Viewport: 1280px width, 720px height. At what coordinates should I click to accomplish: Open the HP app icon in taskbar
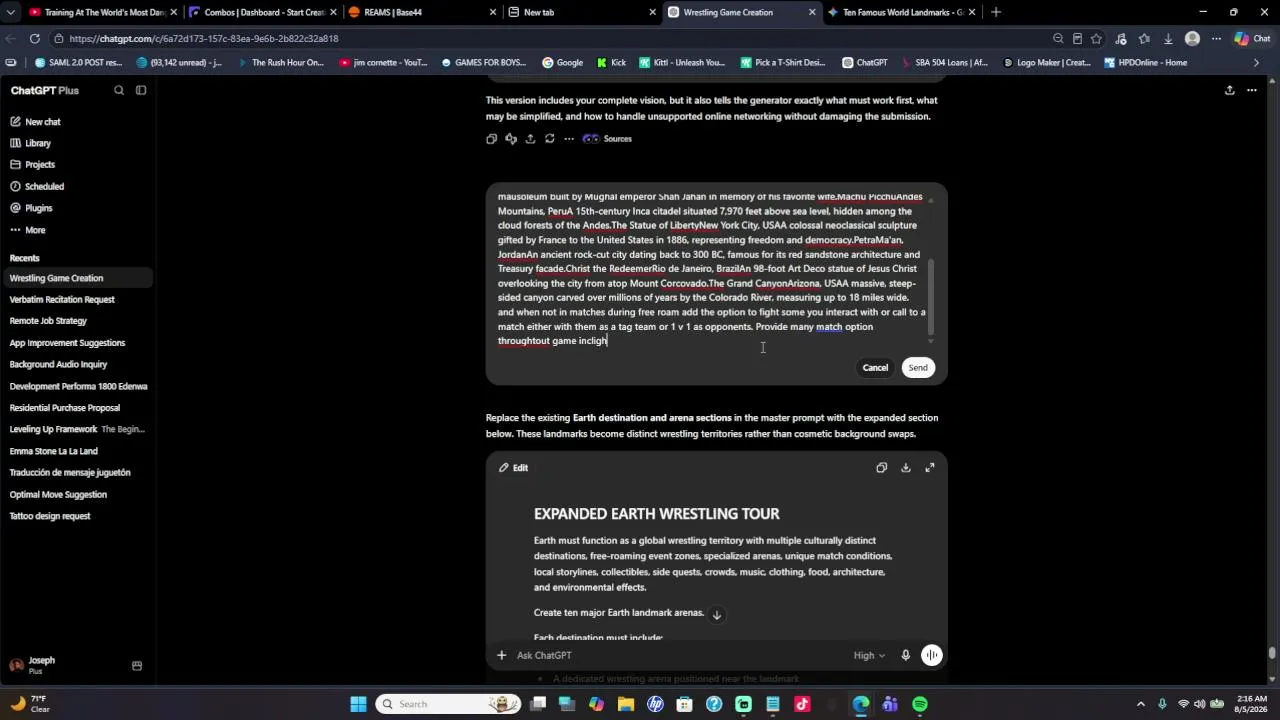(x=655, y=704)
